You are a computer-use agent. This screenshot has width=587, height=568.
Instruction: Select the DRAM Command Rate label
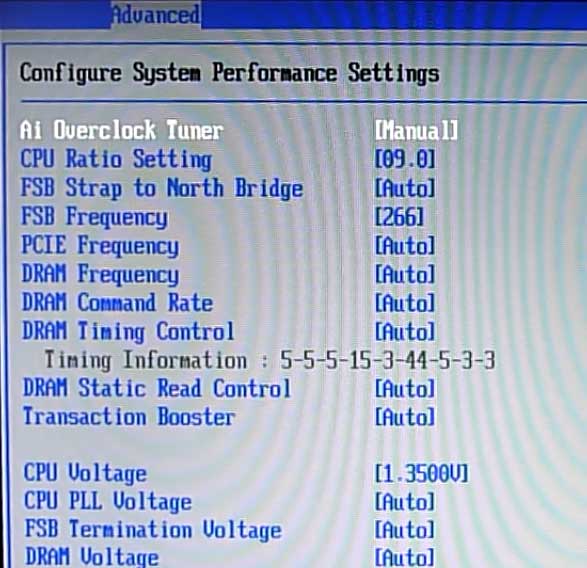click(118, 303)
